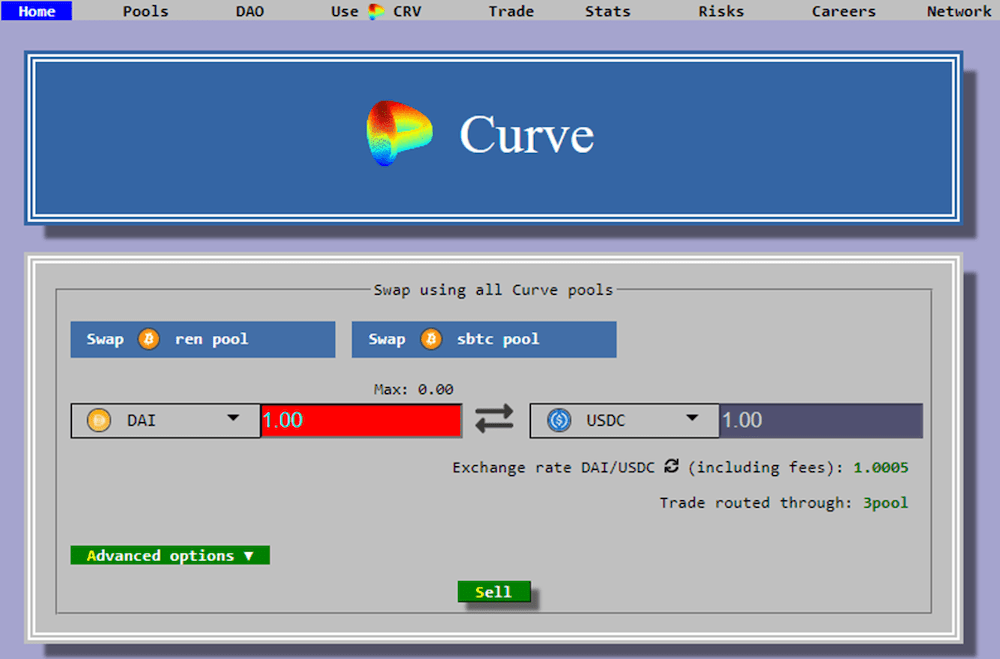This screenshot has width=1000, height=659.
Task: Click 'Swap using all Curve pools' heading
Action: [x=493, y=290]
